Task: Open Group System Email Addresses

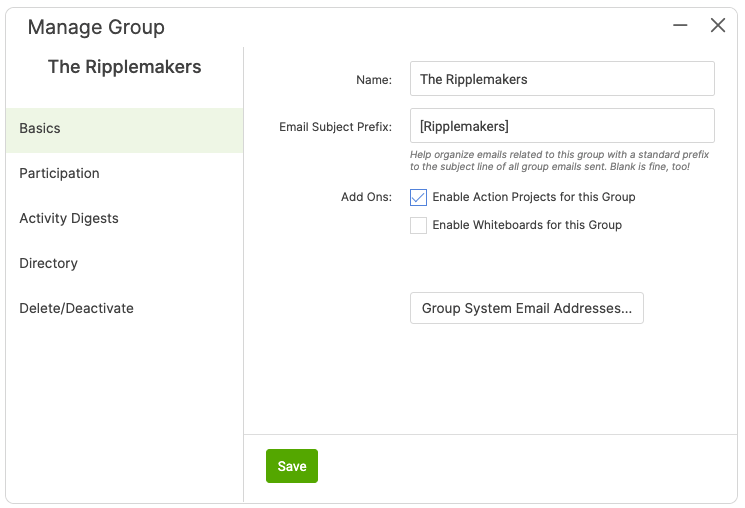Action: (526, 309)
